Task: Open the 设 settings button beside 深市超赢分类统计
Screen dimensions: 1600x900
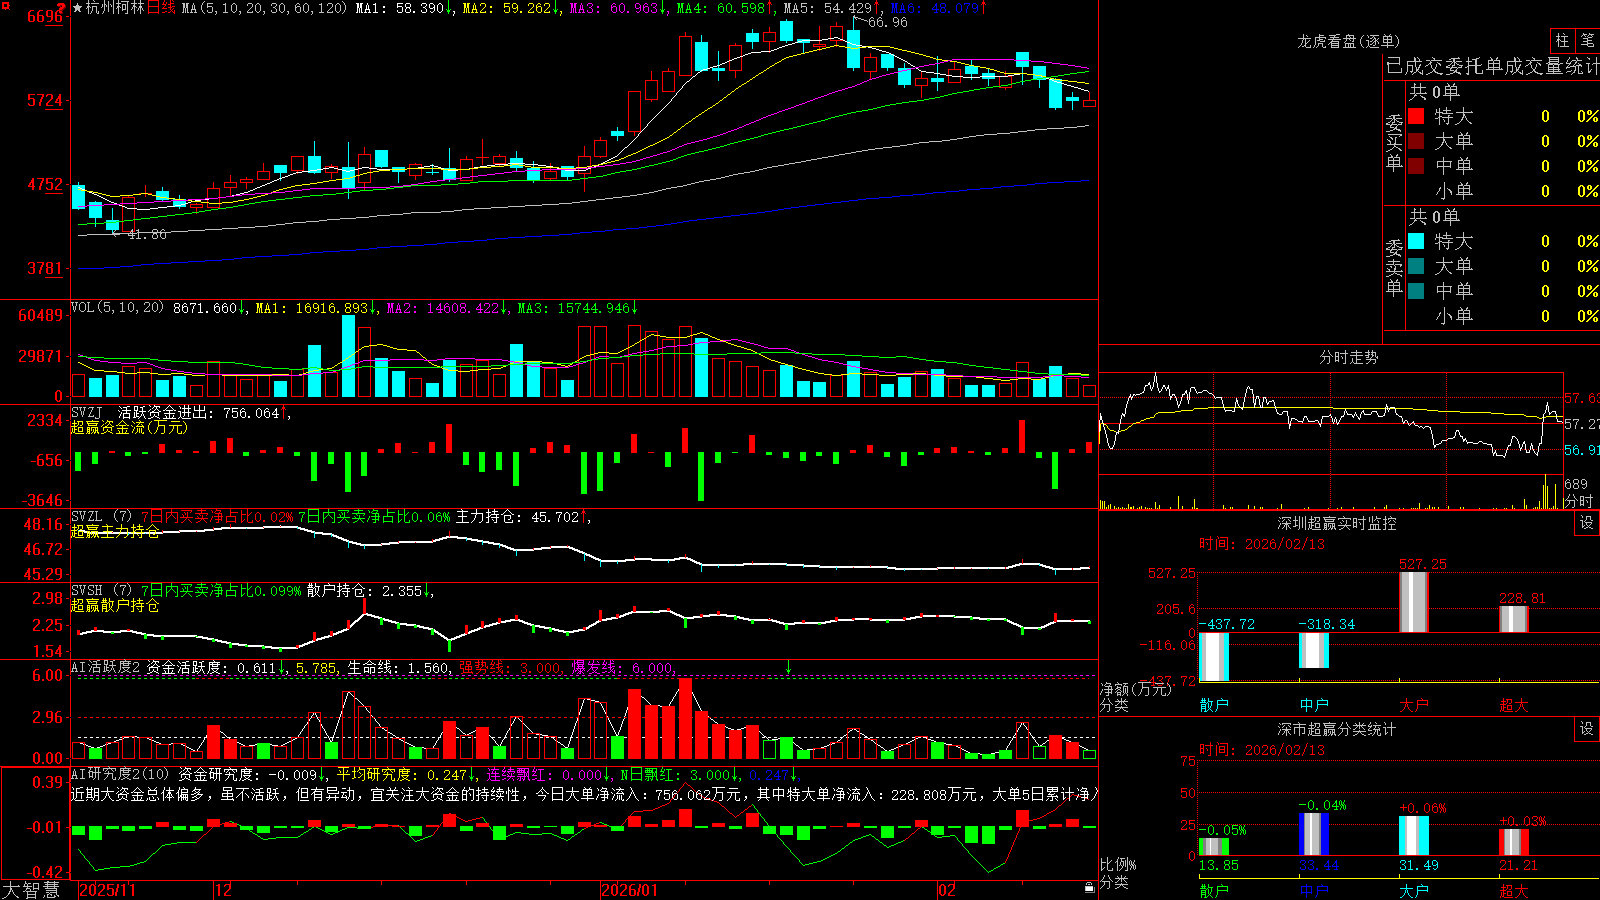Action: (1587, 729)
